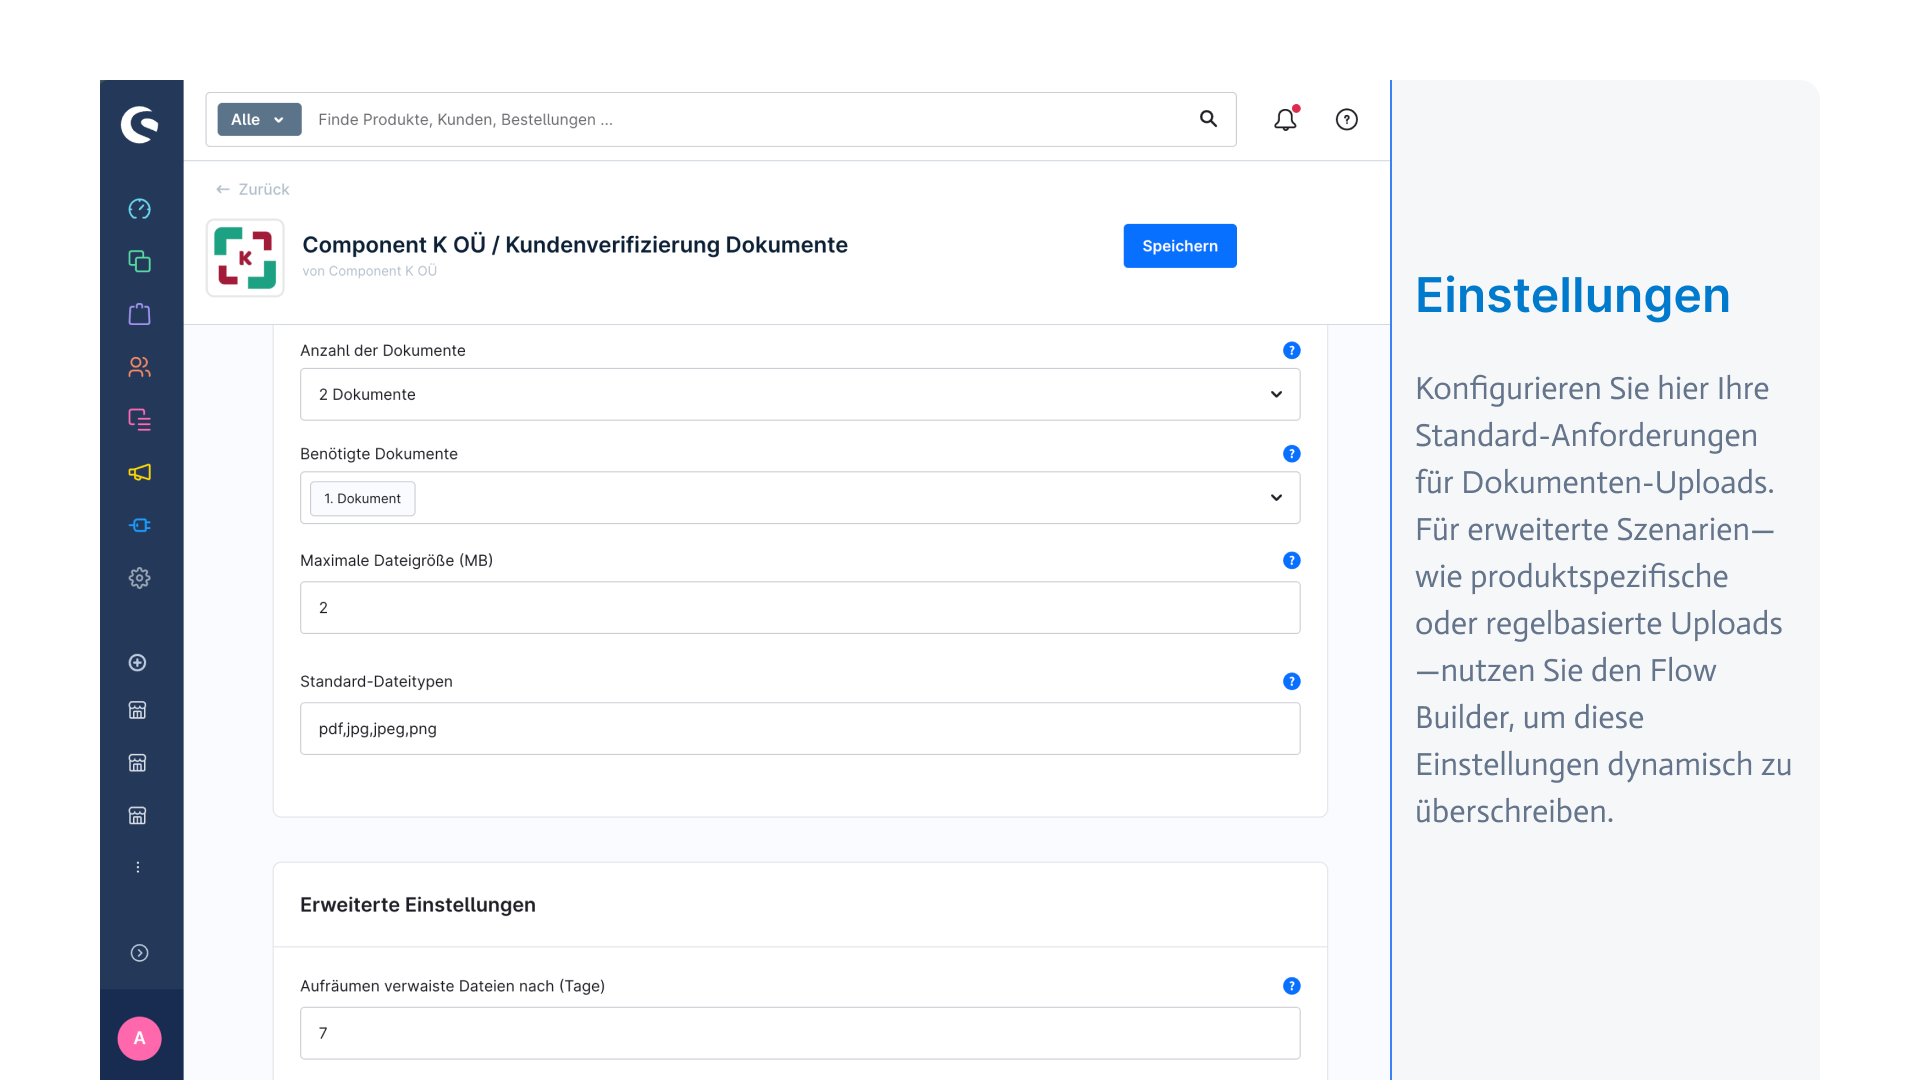Open the first storefront sales channel icon
Image resolution: width=1920 pixels, height=1080 pixels.
[138, 710]
